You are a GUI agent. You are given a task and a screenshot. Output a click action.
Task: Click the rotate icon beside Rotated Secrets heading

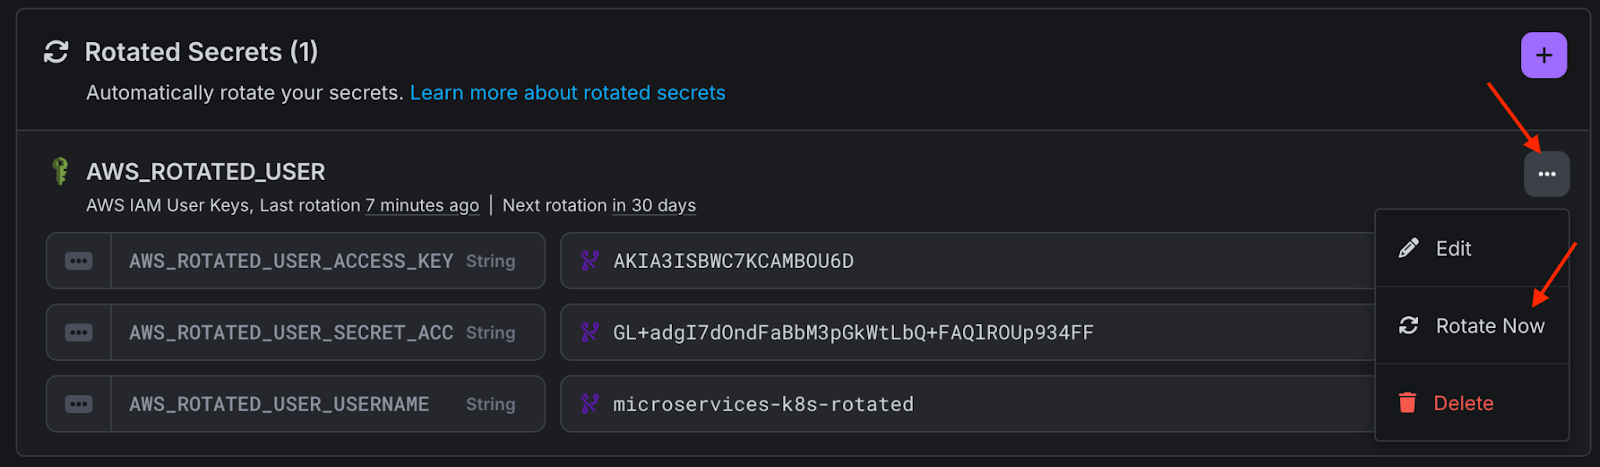coord(56,52)
